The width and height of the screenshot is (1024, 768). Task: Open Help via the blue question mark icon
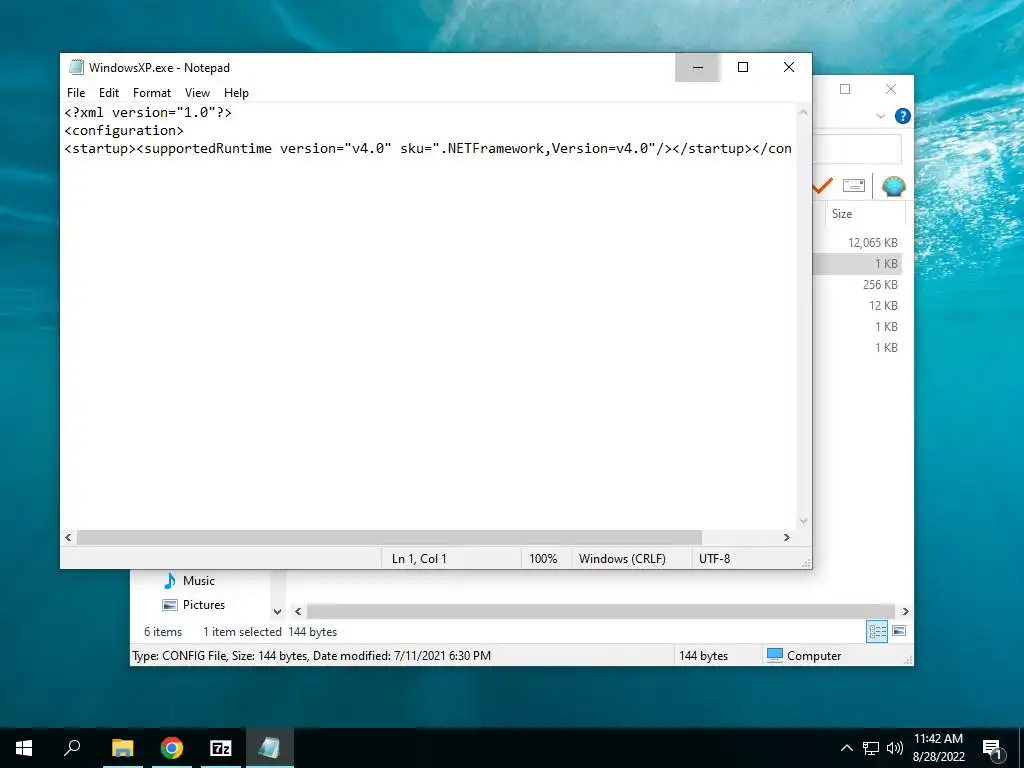point(903,116)
